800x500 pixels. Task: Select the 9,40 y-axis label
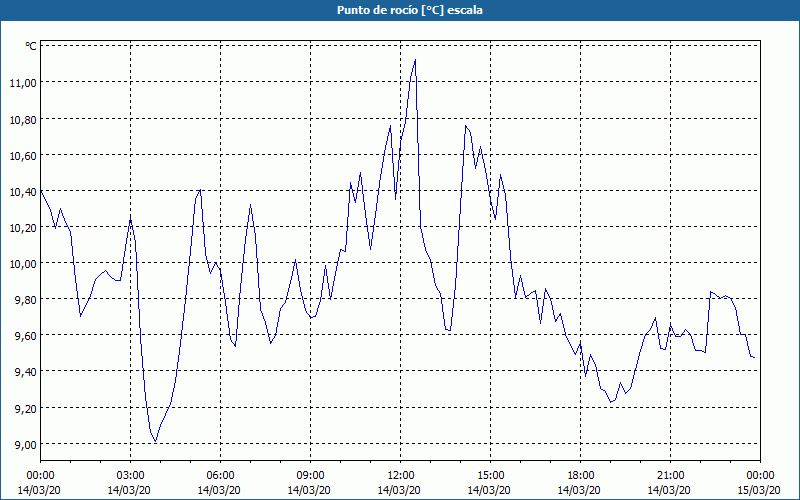[x=27, y=372]
